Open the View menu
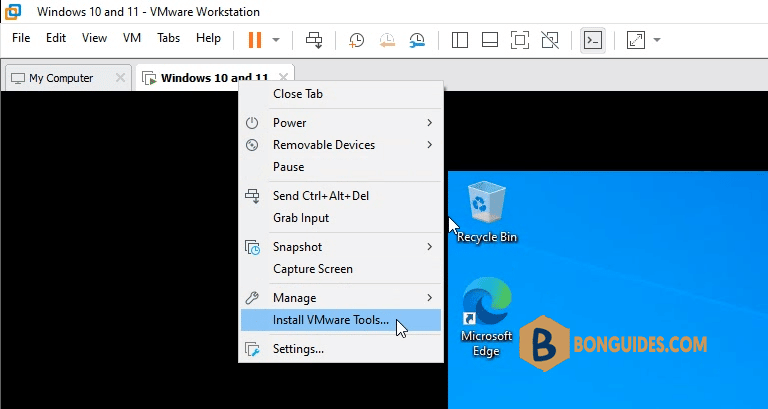 point(95,38)
